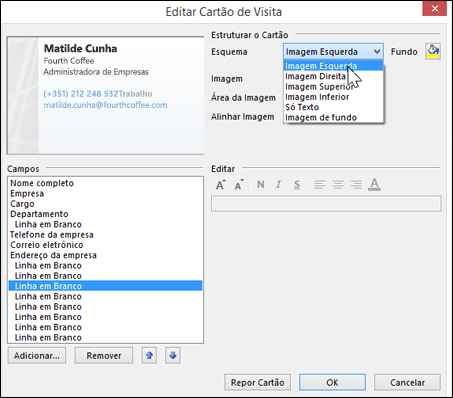This screenshot has width=453, height=398.
Task: Confirm with the OK button
Action: point(332,382)
